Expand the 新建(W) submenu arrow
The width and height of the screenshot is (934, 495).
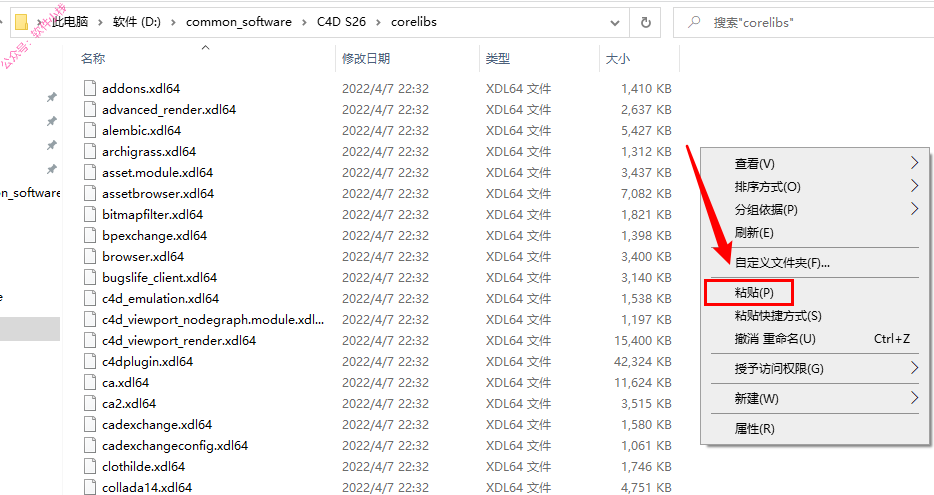click(x=915, y=398)
